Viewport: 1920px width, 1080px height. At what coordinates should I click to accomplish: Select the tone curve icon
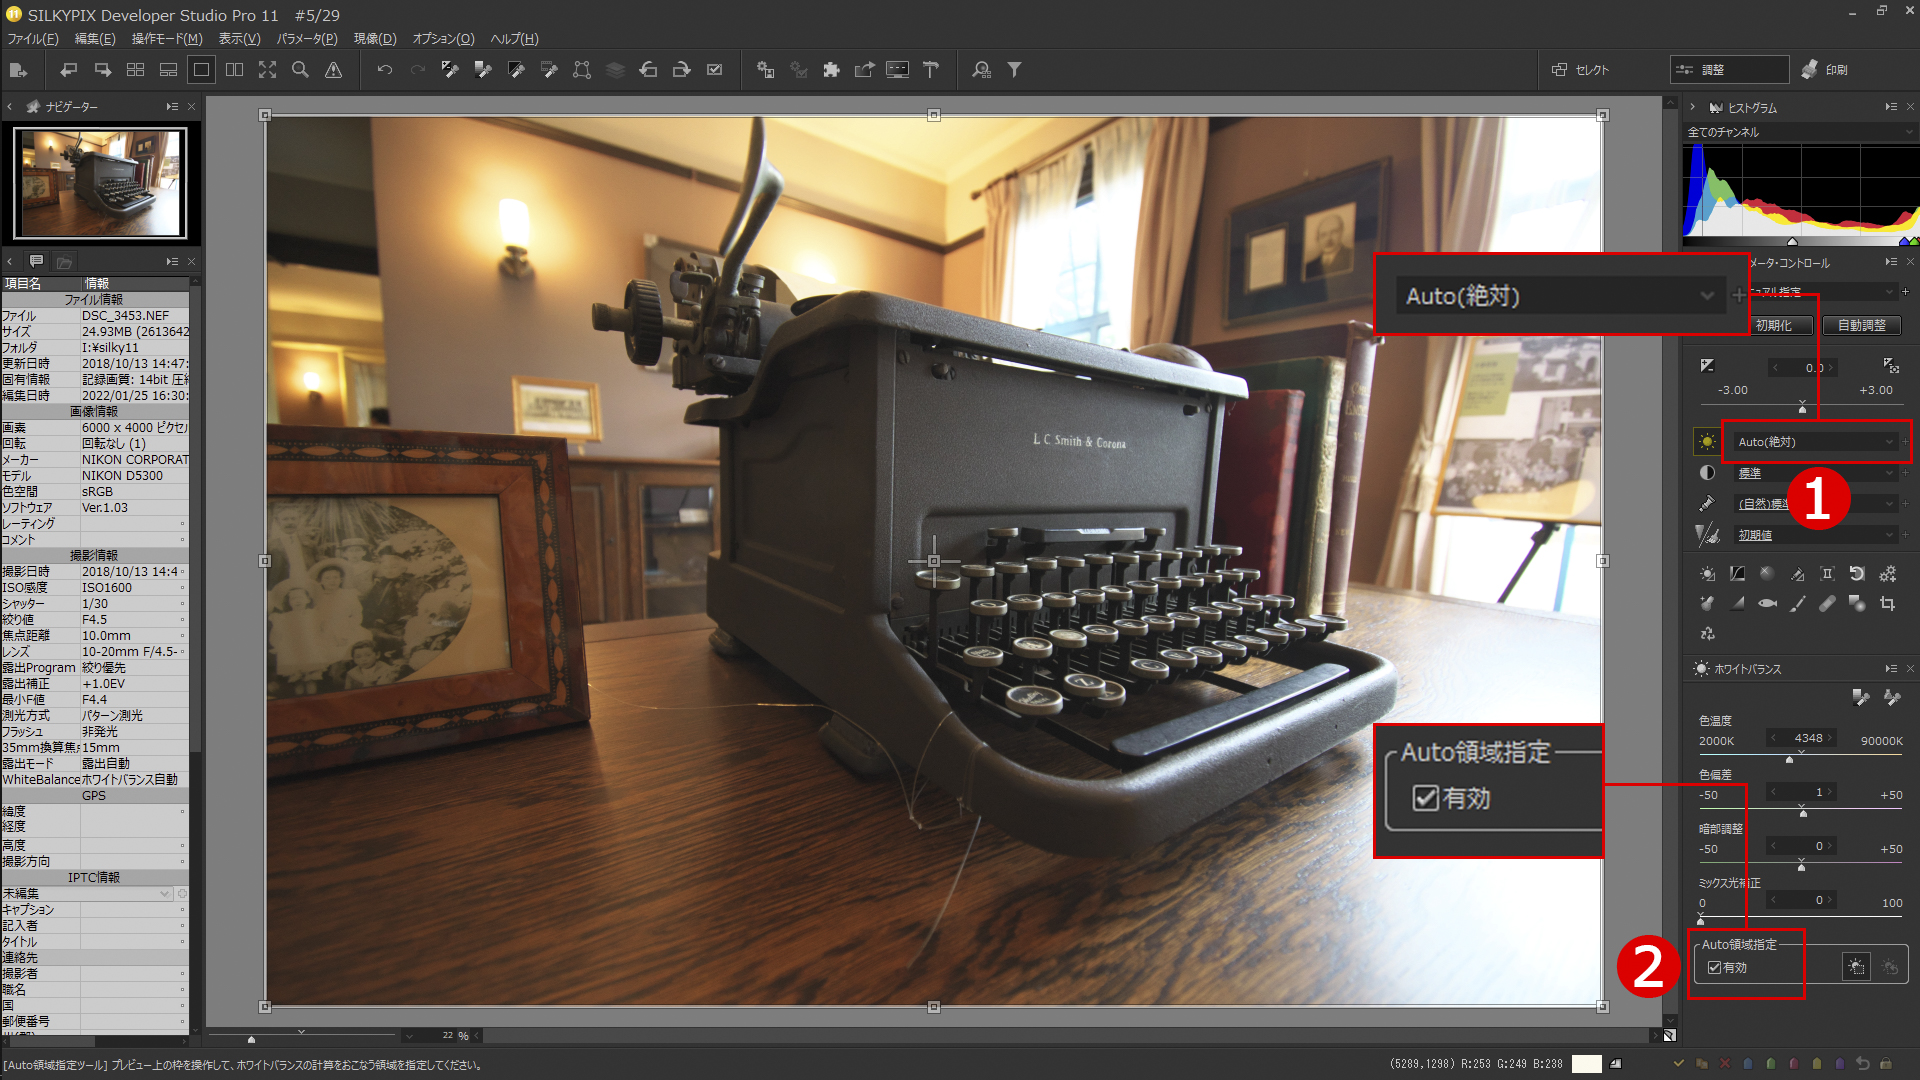[1737, 574]
